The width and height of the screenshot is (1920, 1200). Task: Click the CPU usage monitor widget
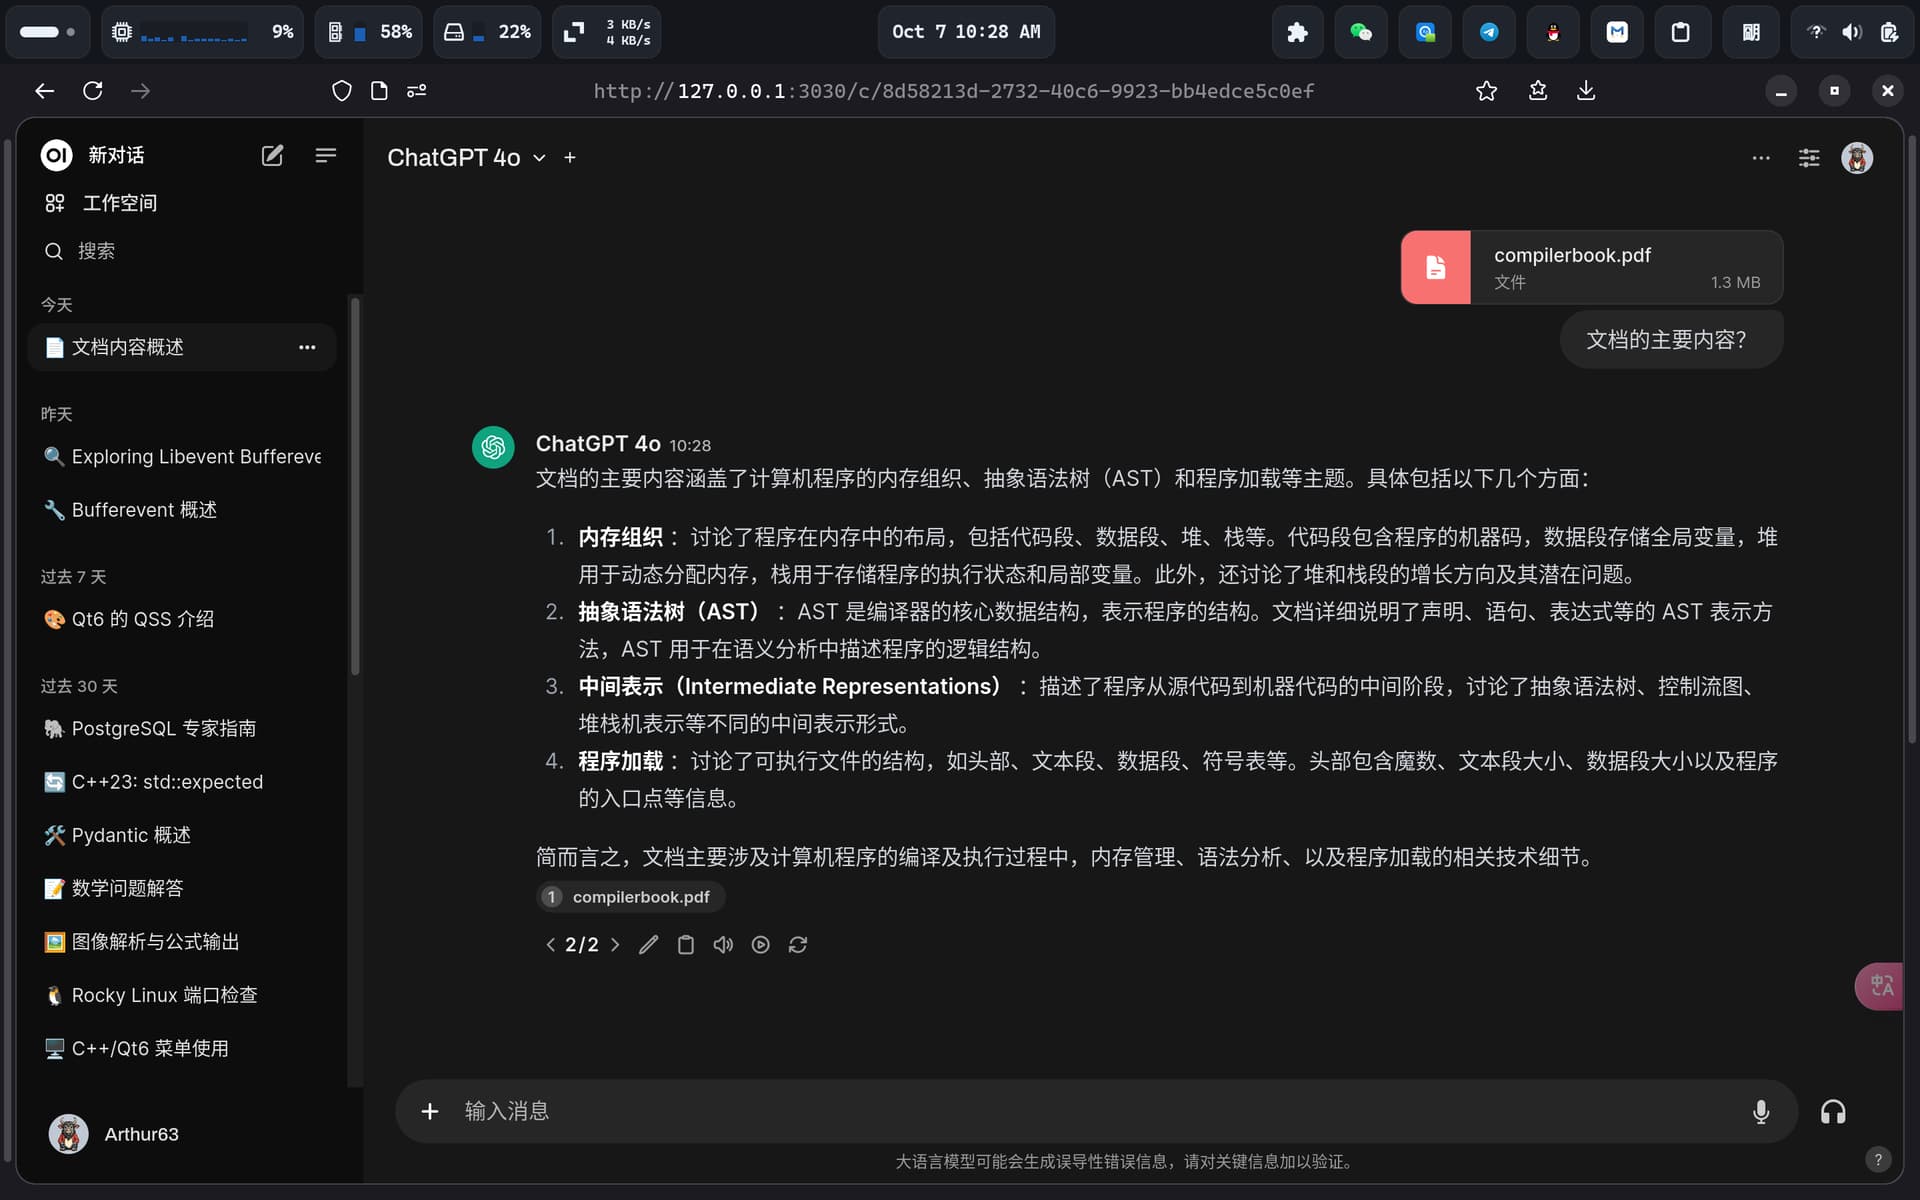click(202, 32)
